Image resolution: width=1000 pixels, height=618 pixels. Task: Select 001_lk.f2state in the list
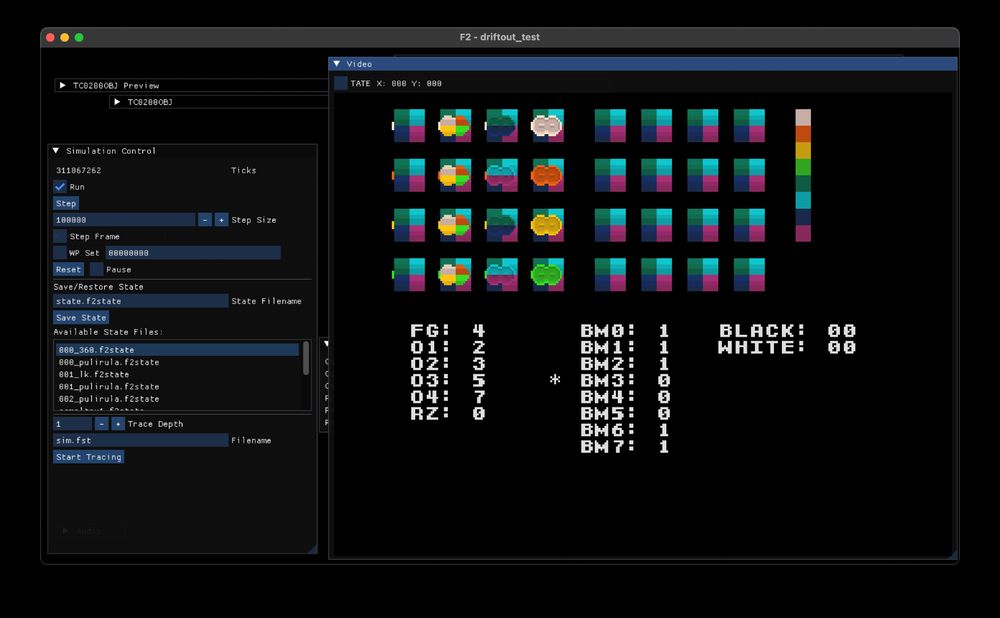point(93,374)
